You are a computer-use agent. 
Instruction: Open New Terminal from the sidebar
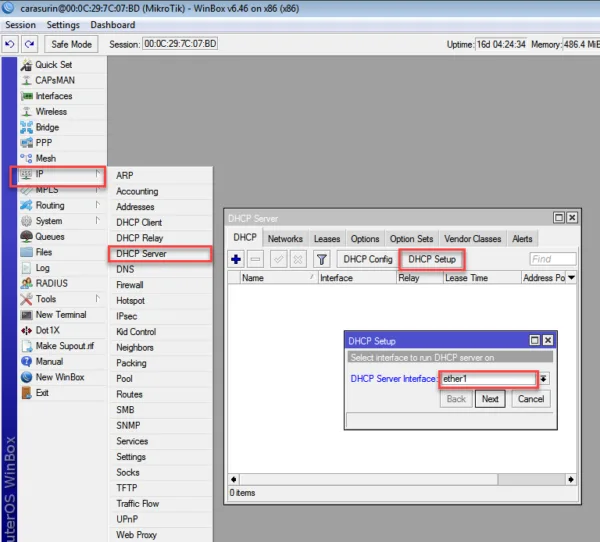(x=60, y=315)
